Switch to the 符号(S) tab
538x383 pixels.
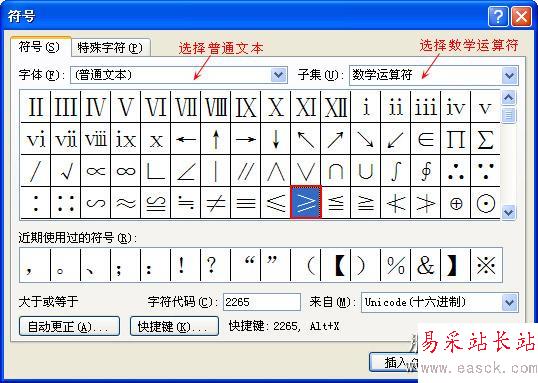pyautogui.click(x=40, y=47)
